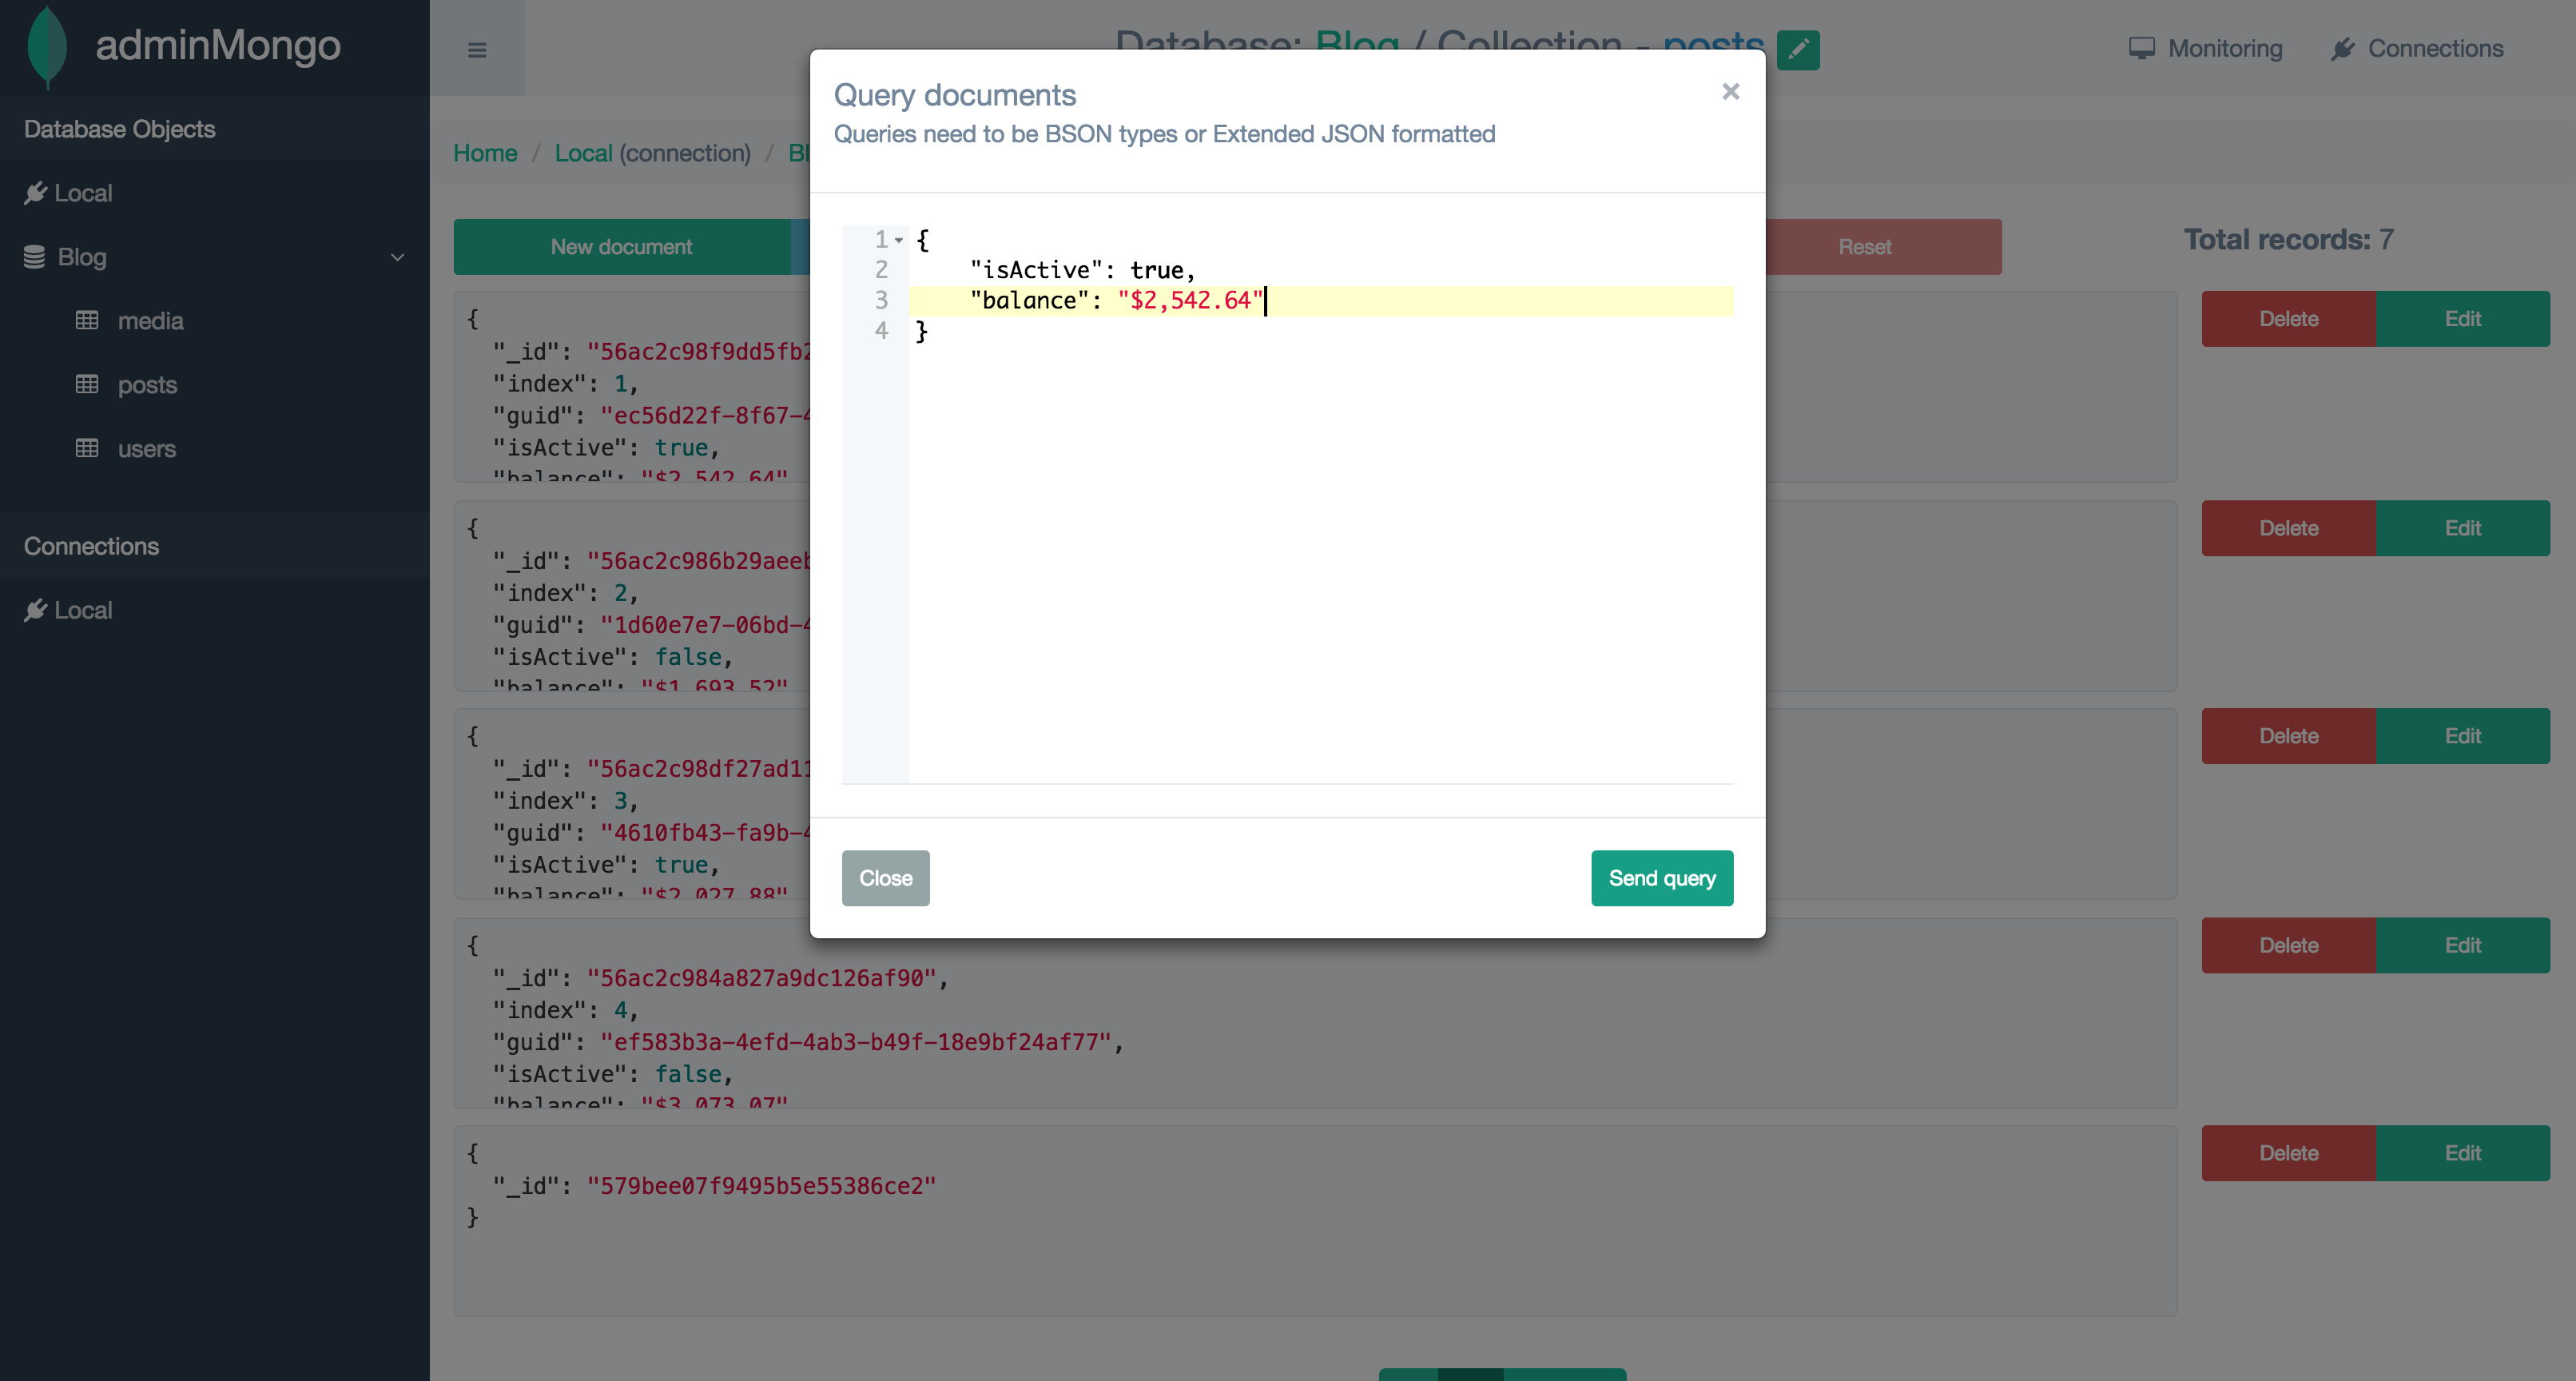The height and width of the screenshot is (1381, 2576).
Task: Open the Connections page from header
Action: point(2417,48)
